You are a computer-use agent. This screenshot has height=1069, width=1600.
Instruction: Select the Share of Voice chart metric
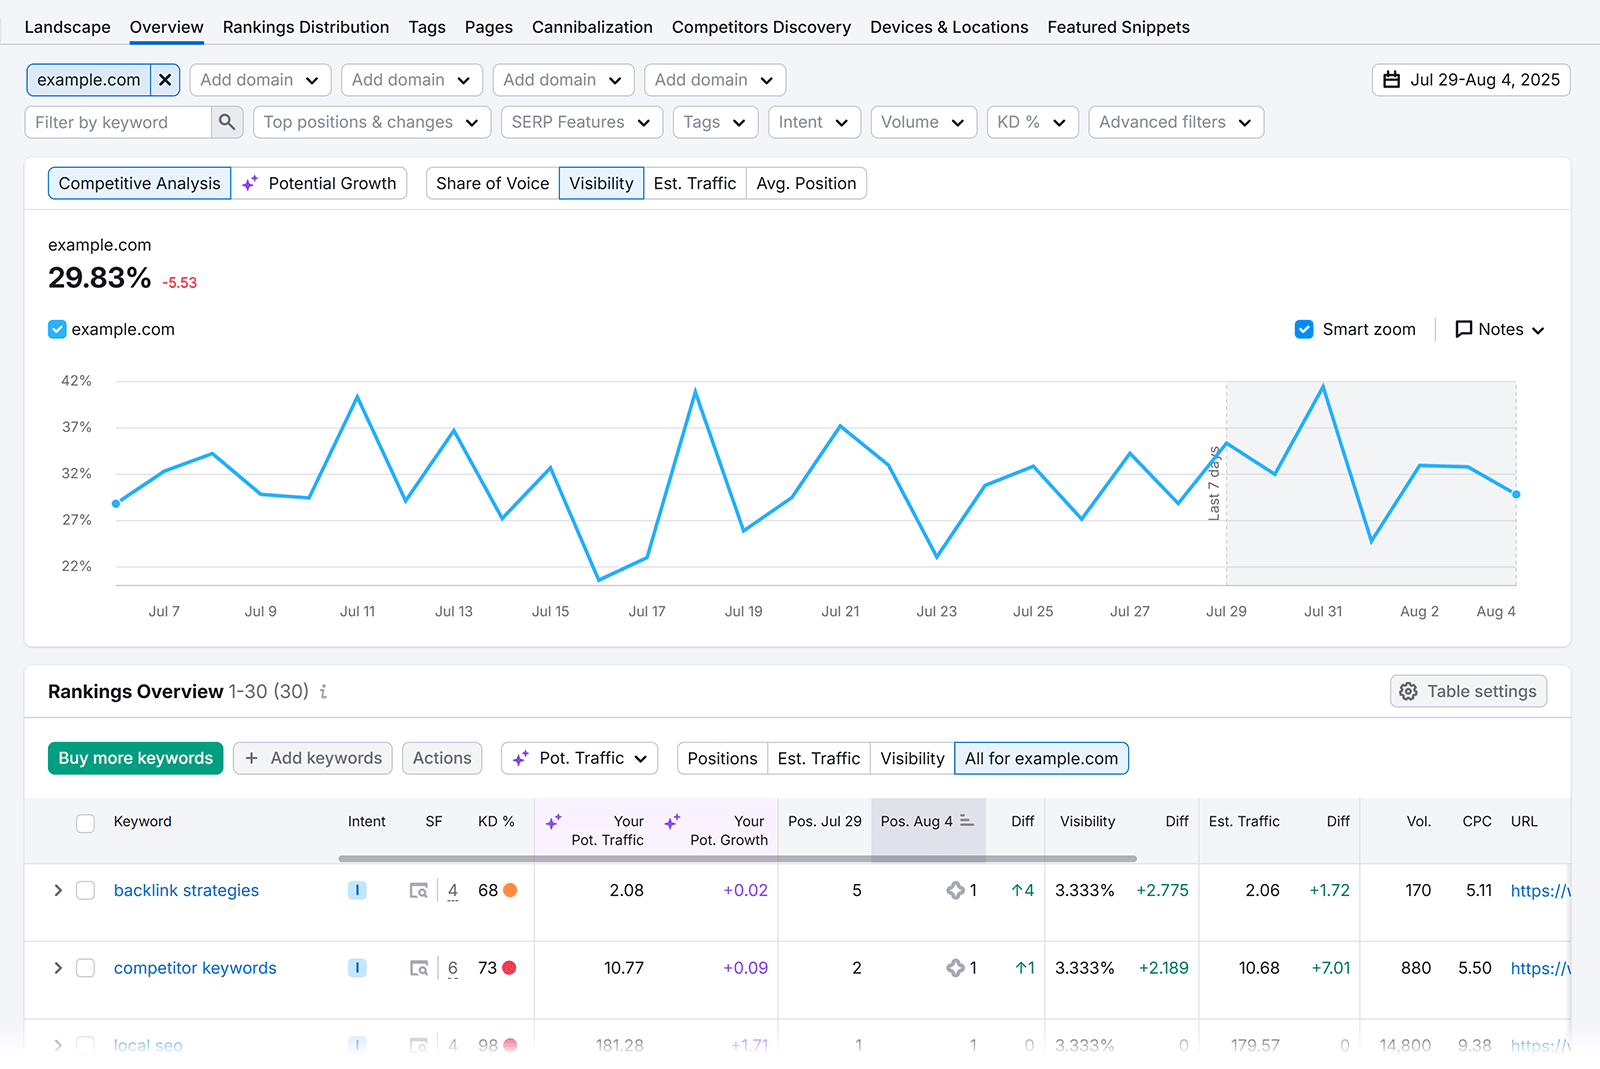tap(492, 183)
